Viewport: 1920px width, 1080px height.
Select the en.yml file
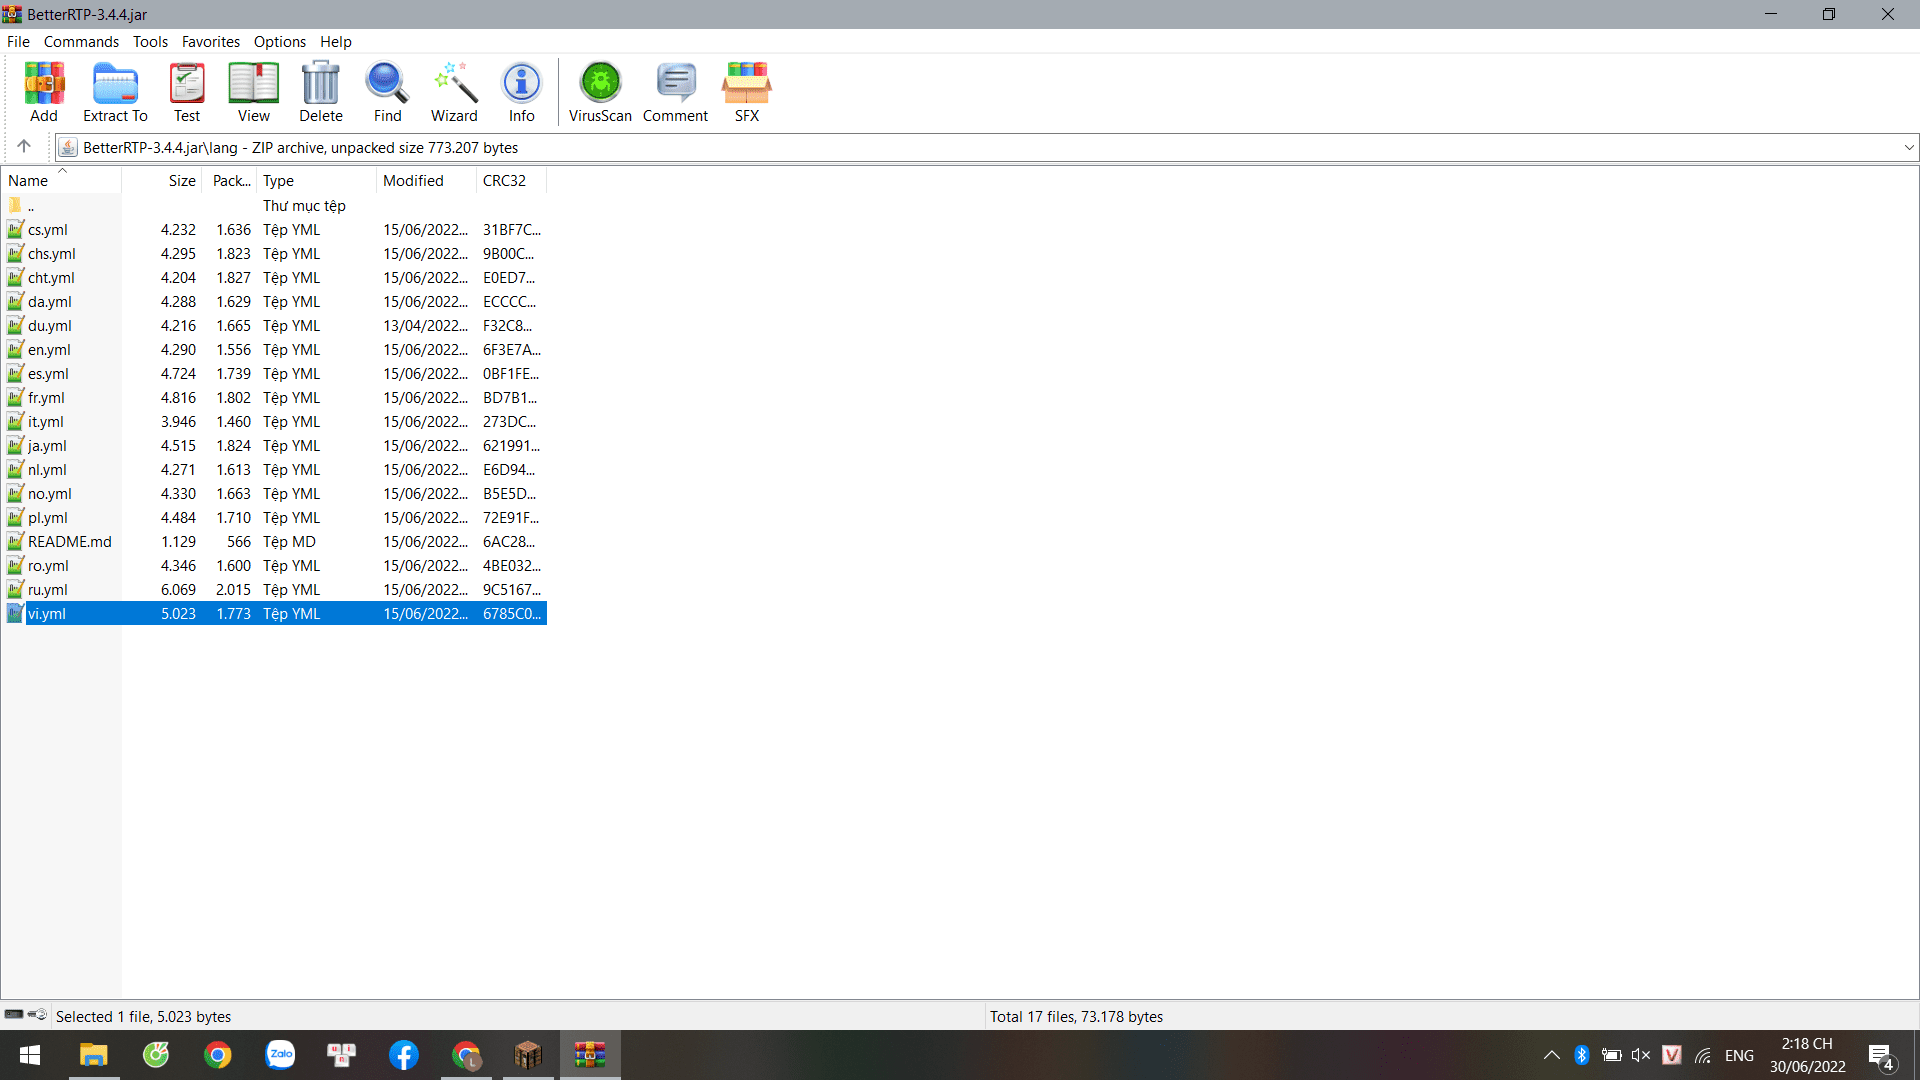(x=49, y=350)
